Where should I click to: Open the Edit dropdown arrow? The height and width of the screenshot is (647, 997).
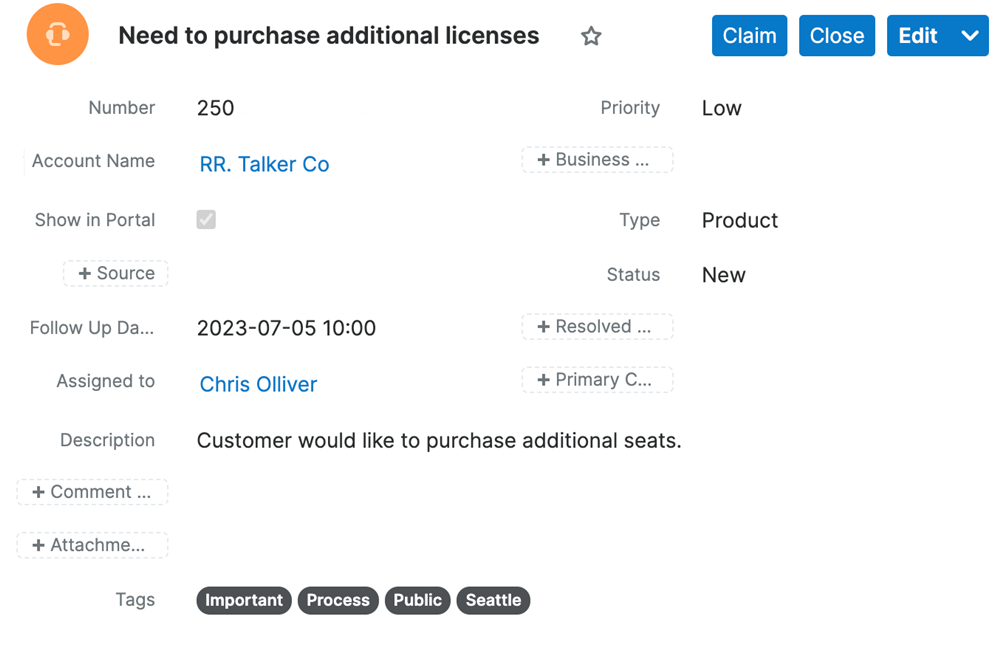(969, 36)
